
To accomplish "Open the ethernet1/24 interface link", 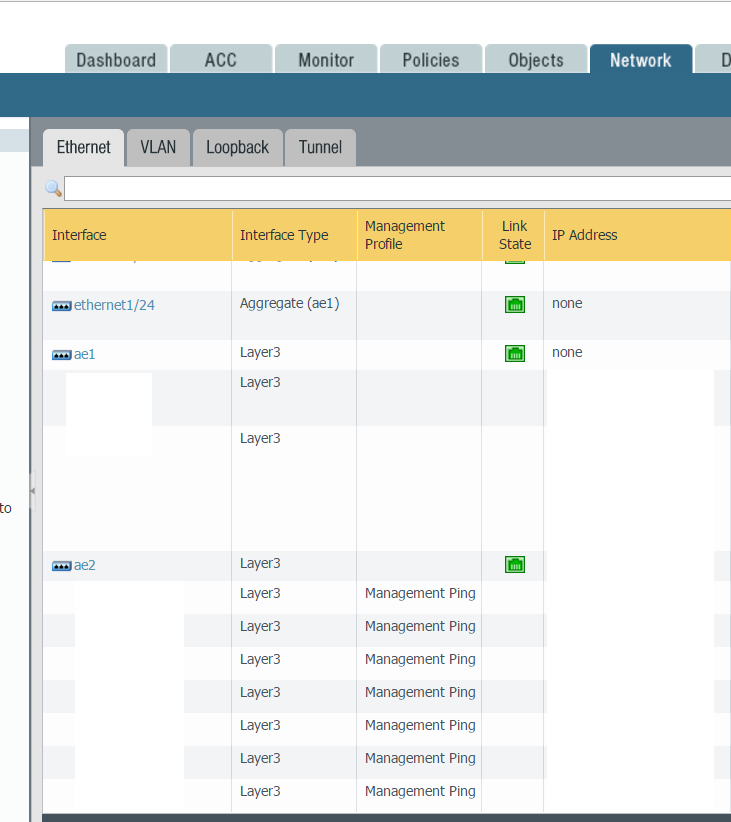I will tap(114, 305).
